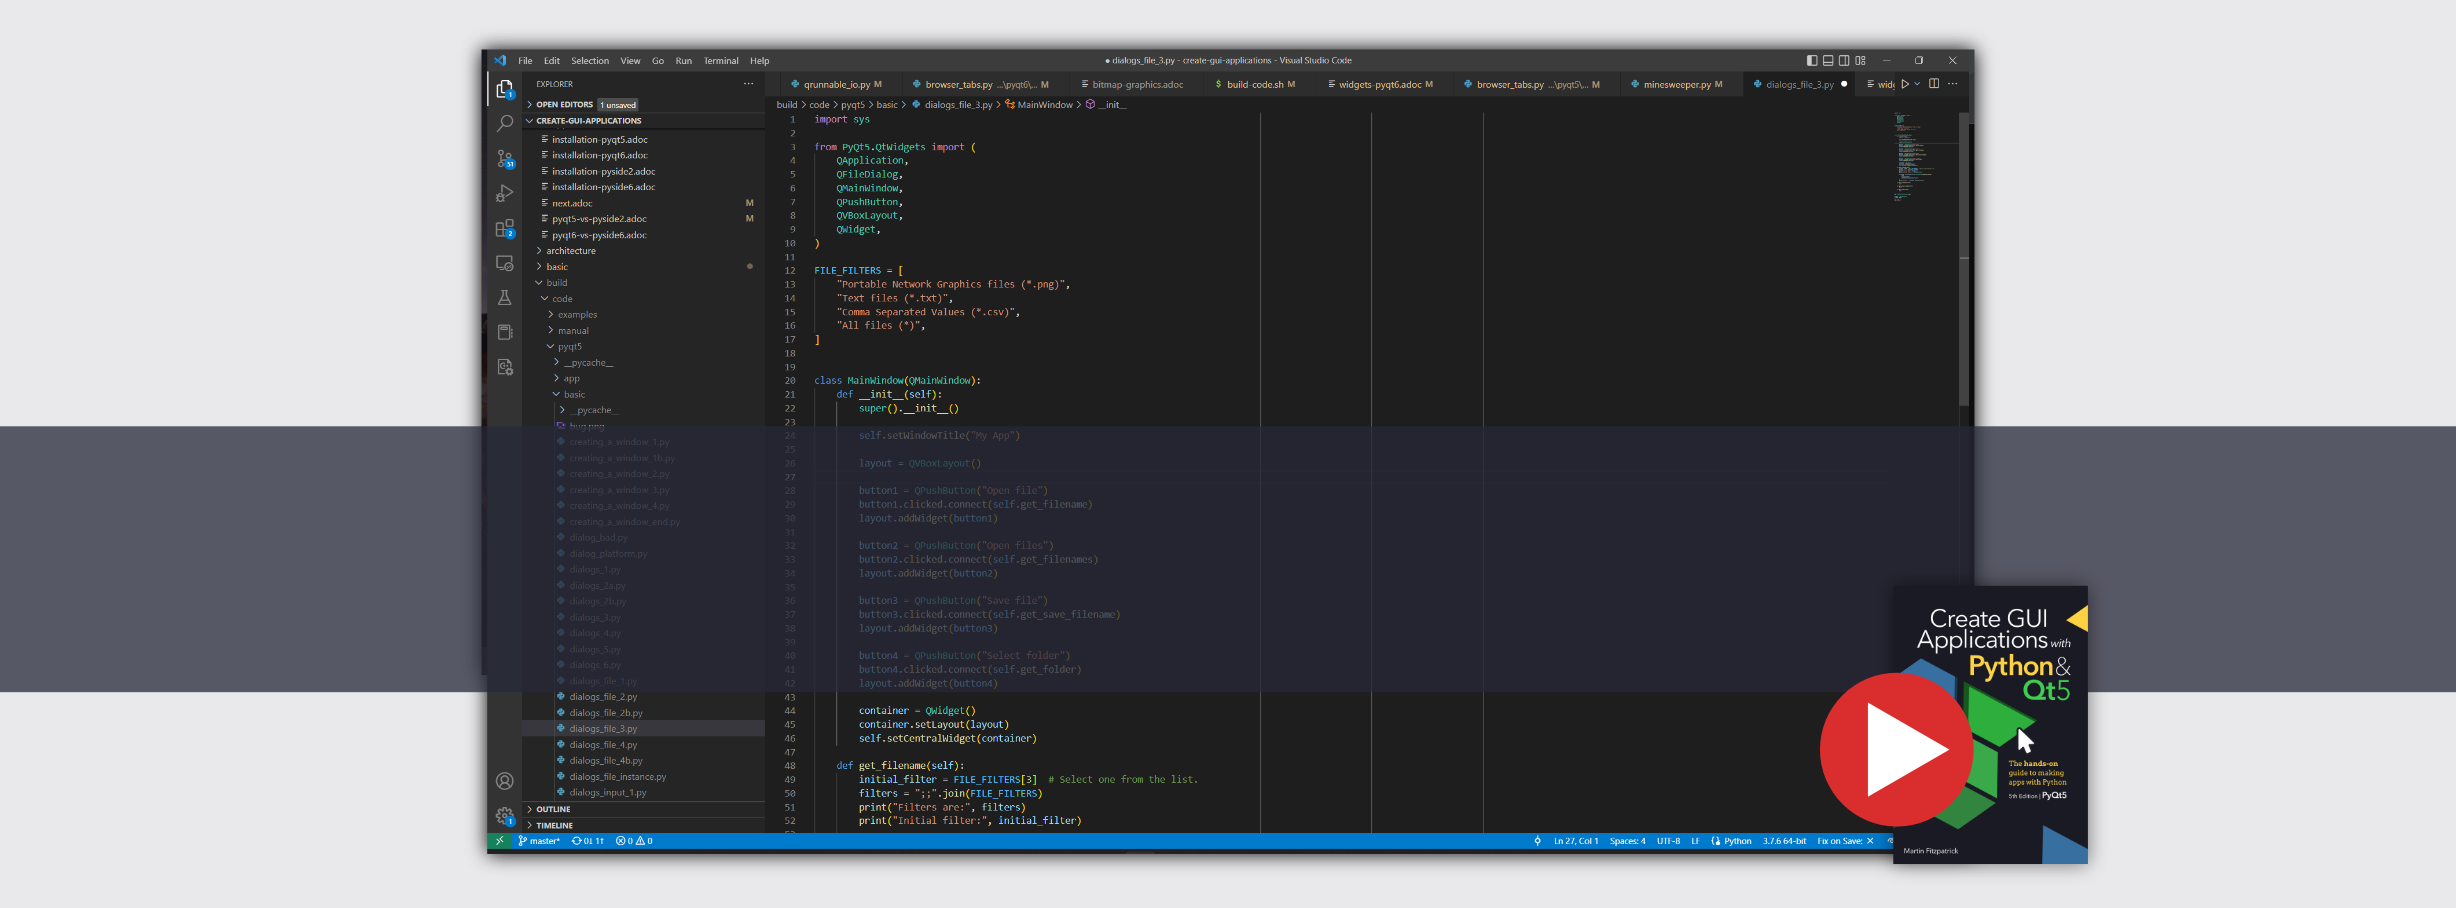The image size is (2456, 908).
Task: Open the Explorer view in activity bar
Action: 505,90
